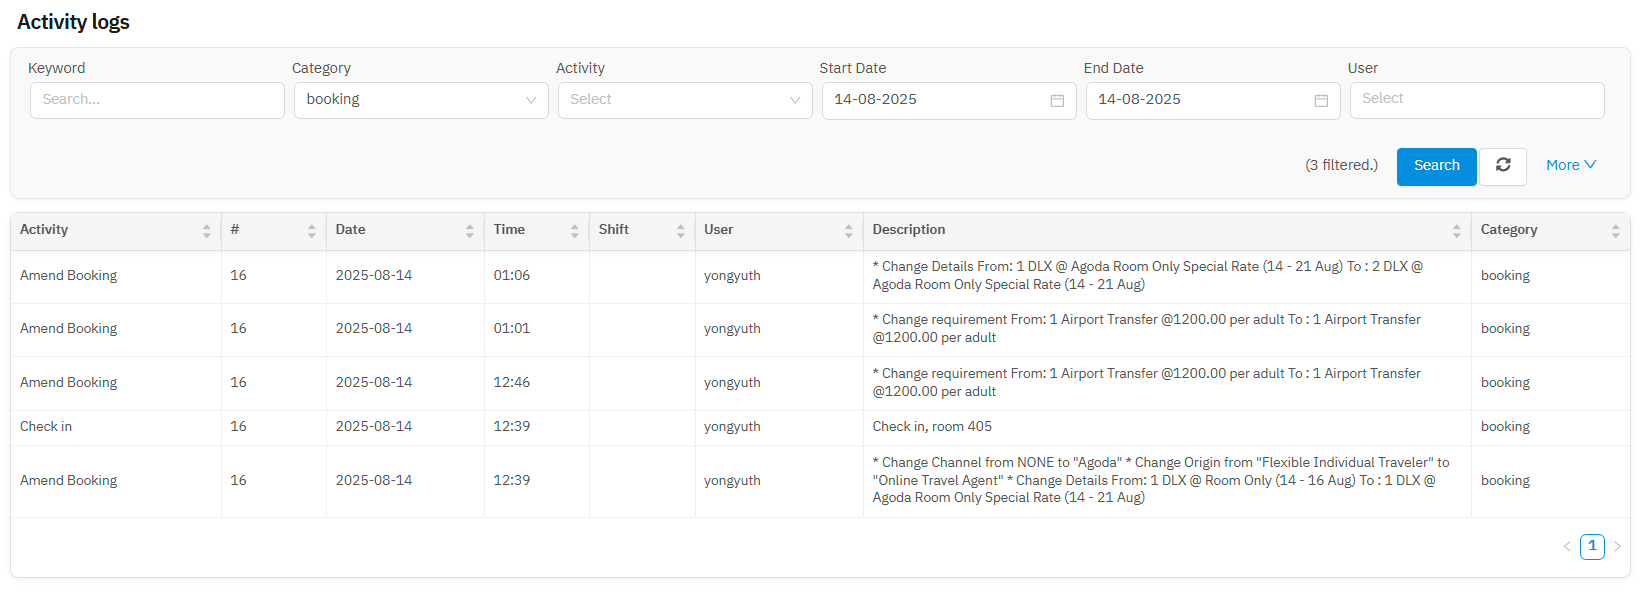
Task: Expand the More filter options
Action: pyautogui.click(x=1570, y=166)
